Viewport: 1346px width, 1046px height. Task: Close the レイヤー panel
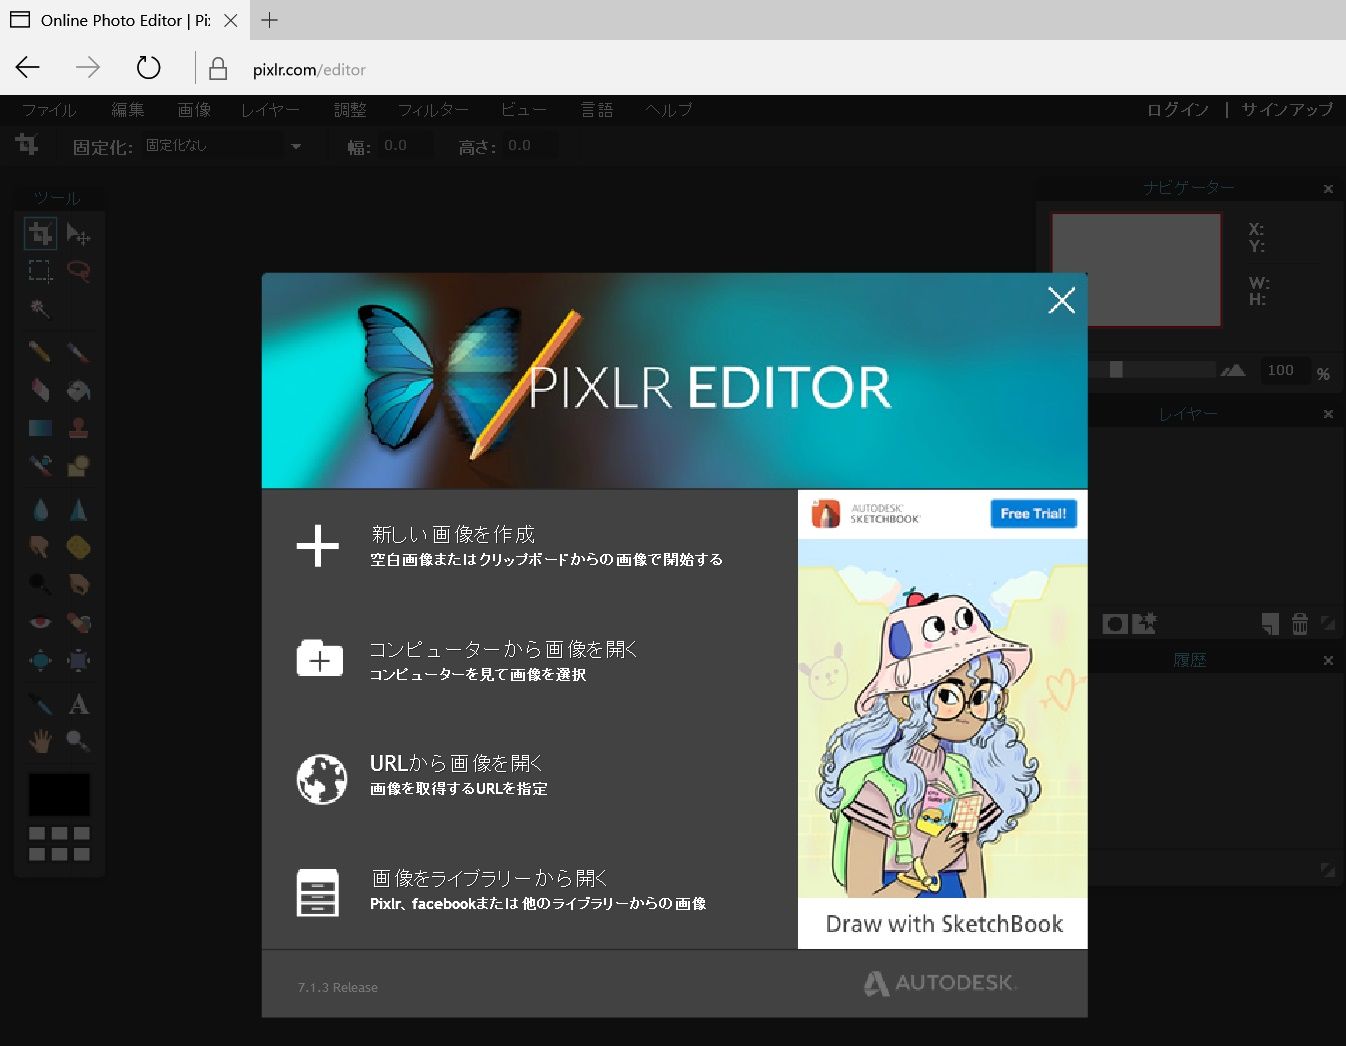point(1328,414)
